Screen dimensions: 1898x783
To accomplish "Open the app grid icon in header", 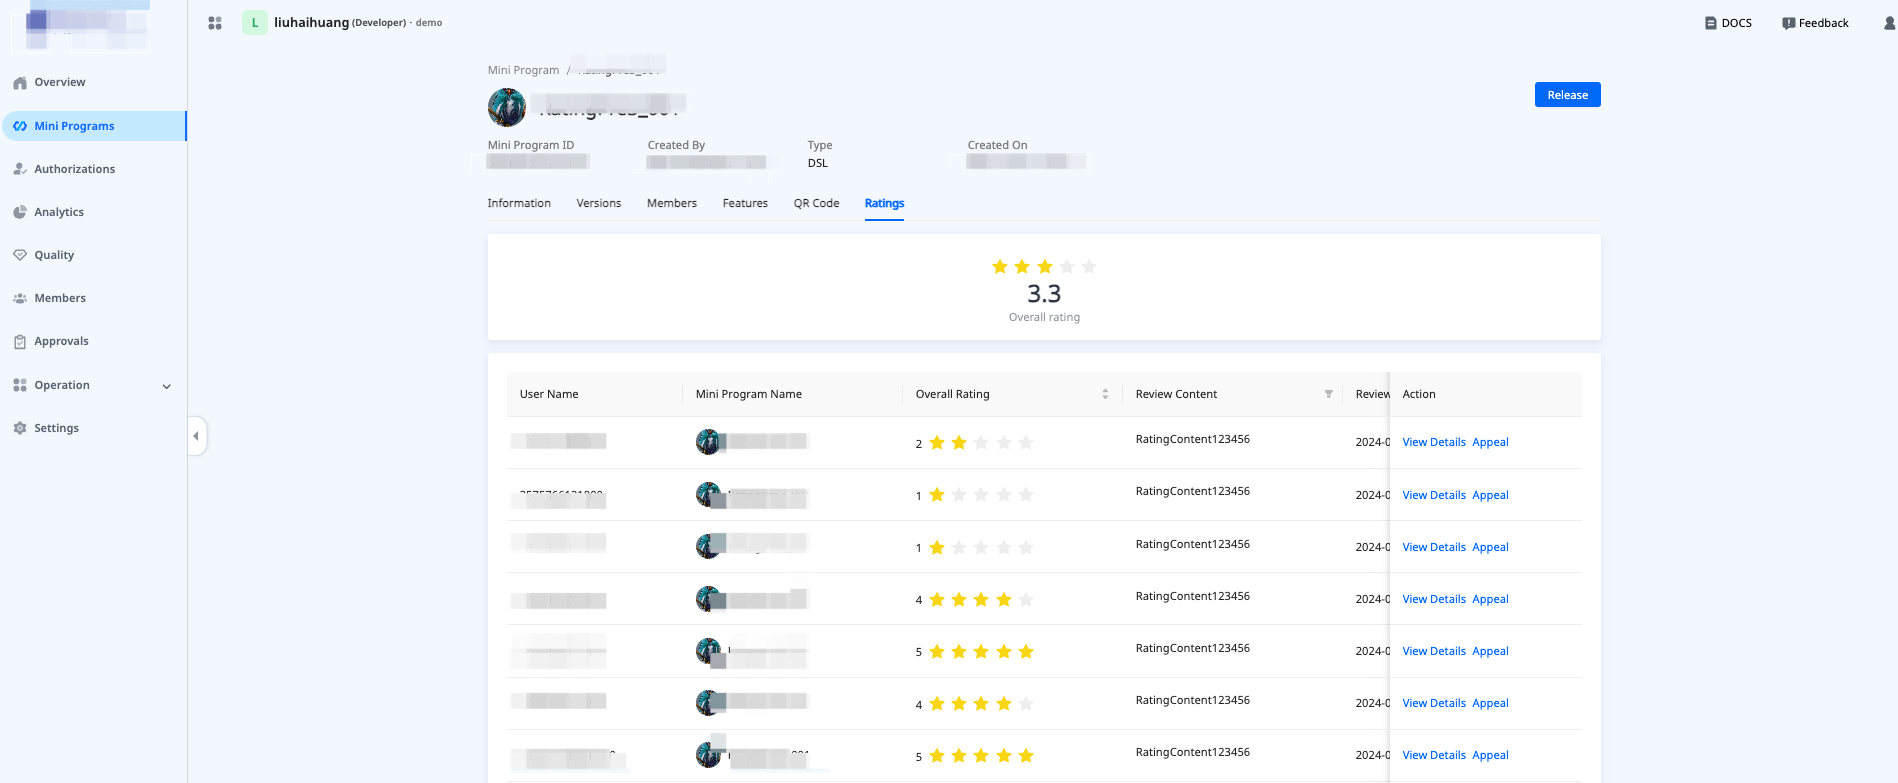I will [215, 23].
